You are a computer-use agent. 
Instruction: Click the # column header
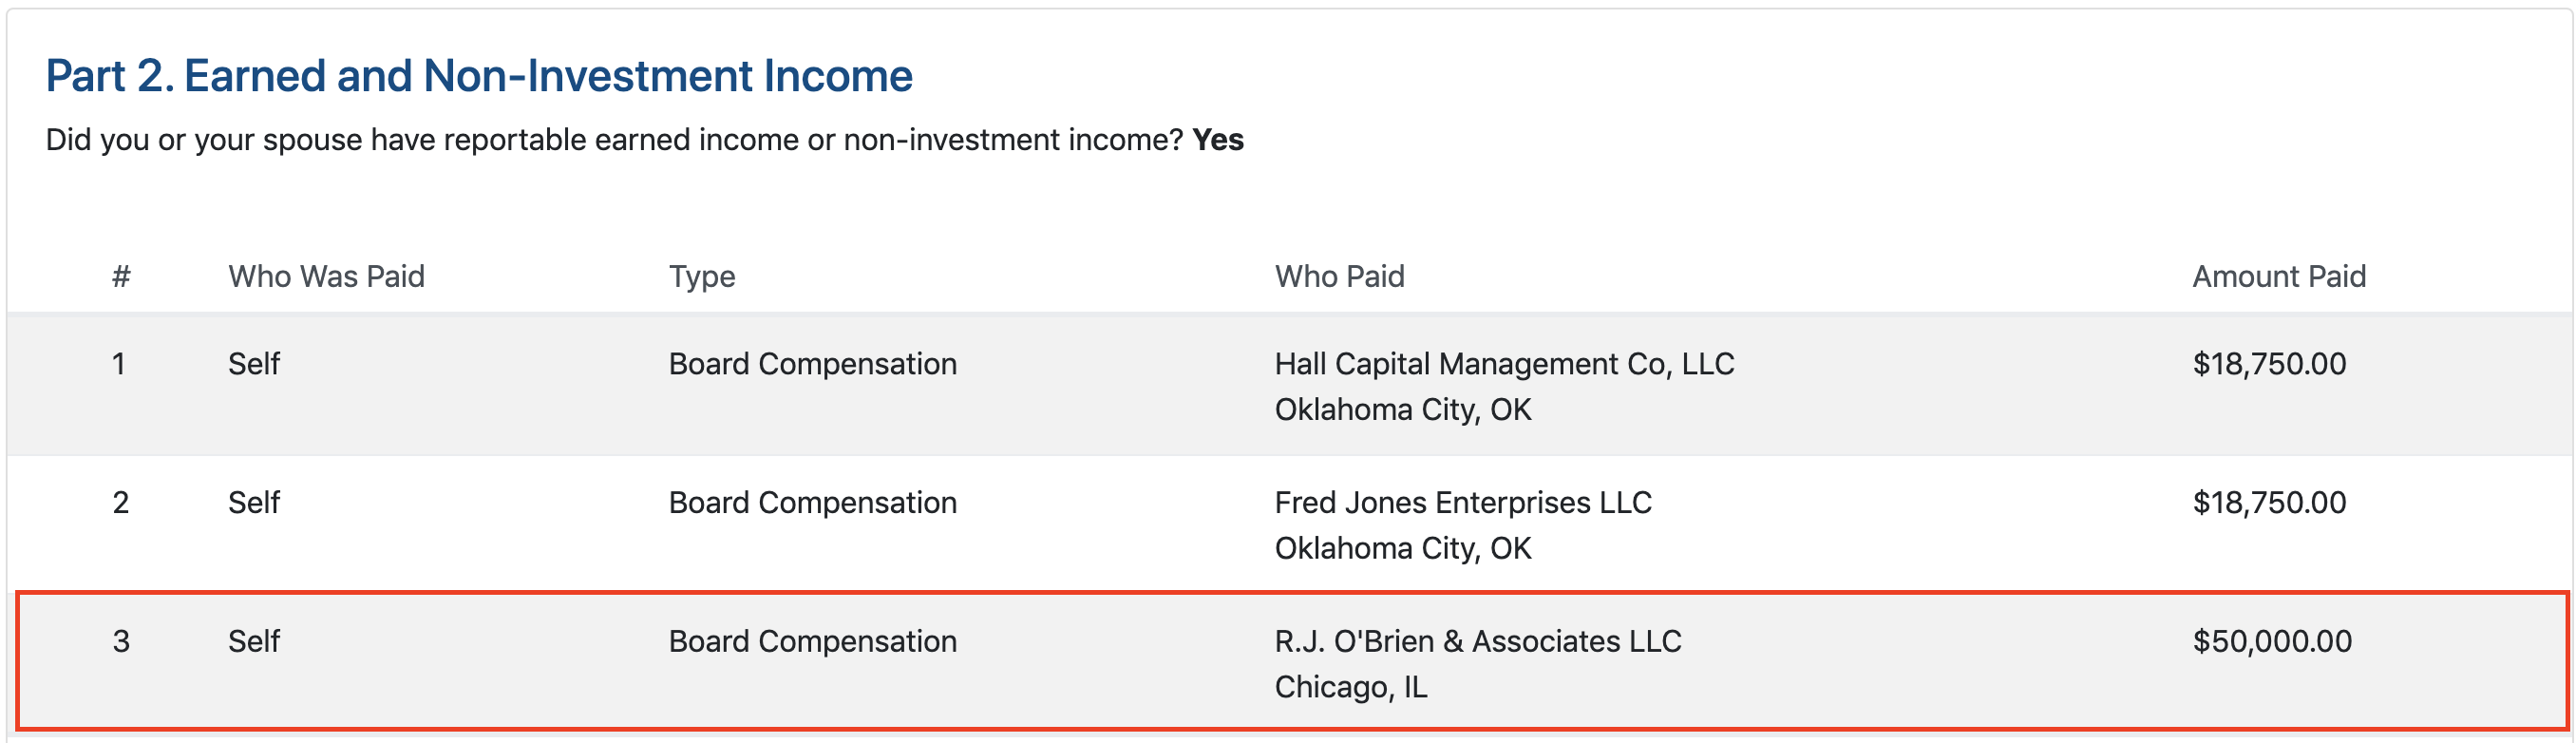[x=121, y=276]
